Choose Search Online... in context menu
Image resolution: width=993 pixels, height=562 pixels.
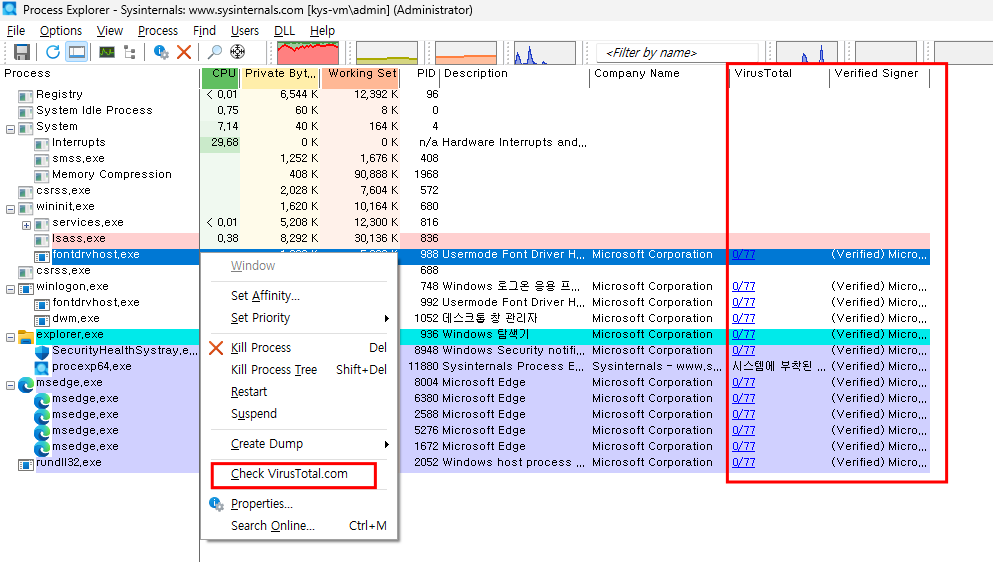tap(299, 526)
